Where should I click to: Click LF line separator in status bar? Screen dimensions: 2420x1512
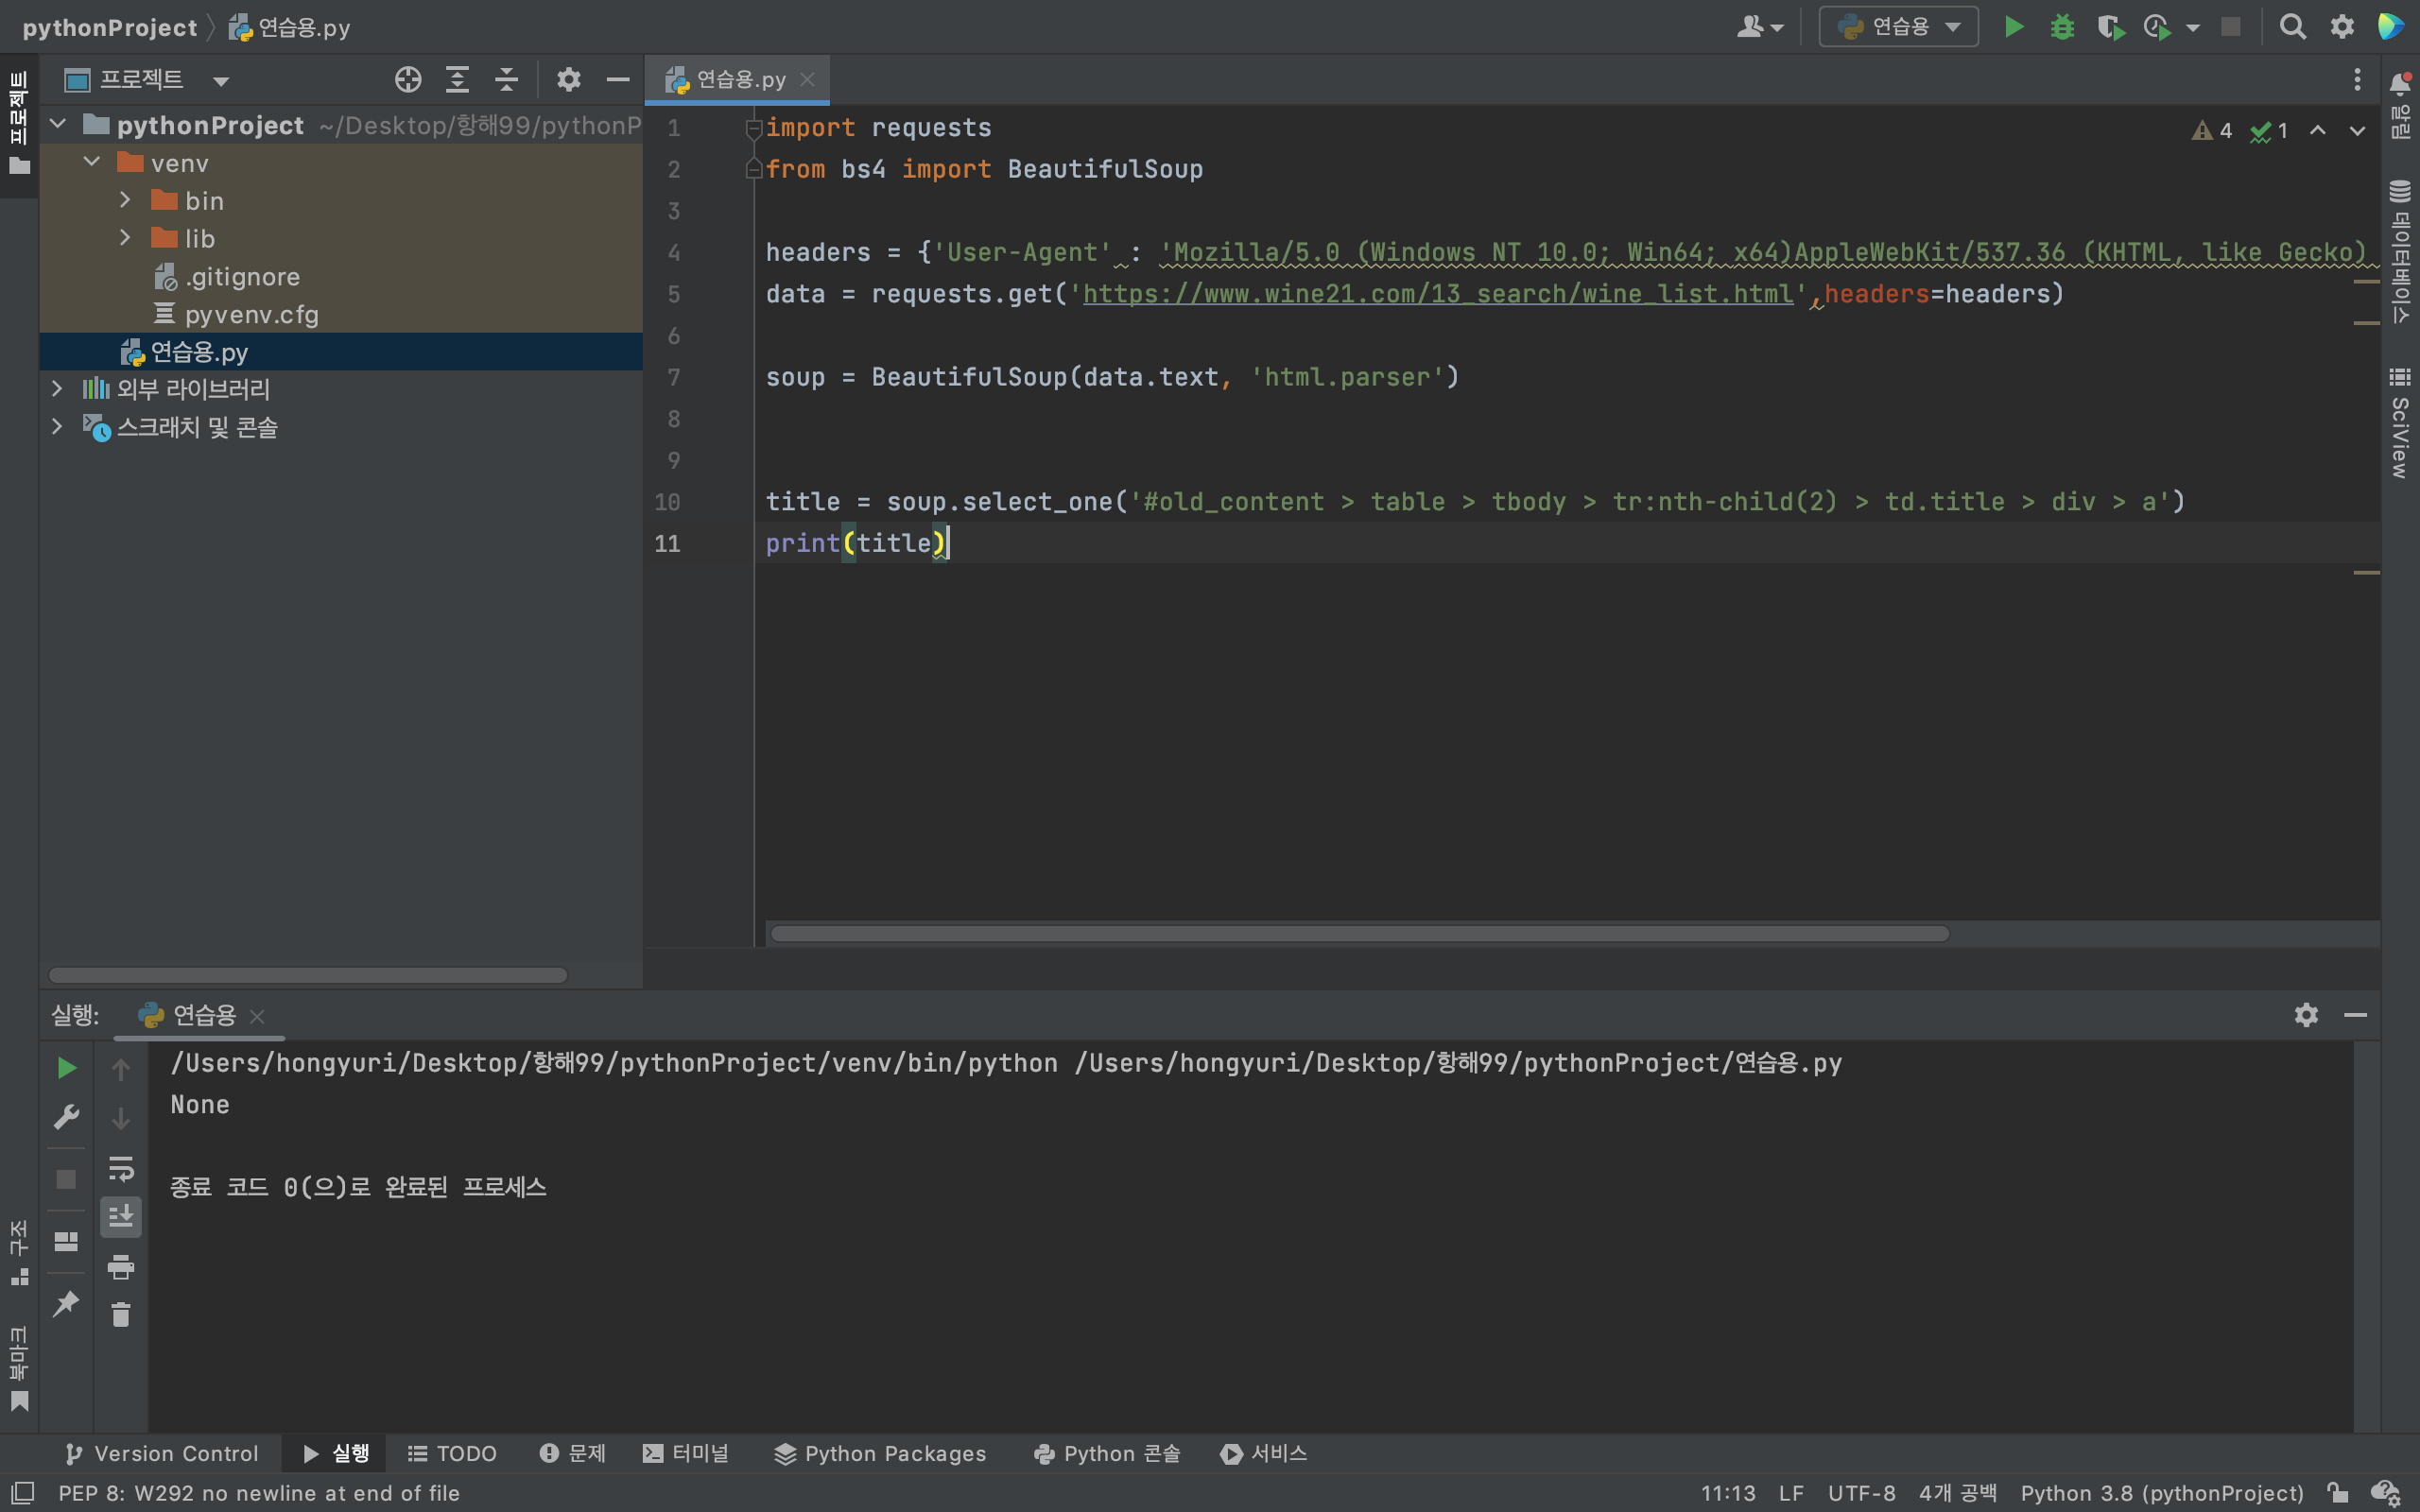[1791, 1493]
